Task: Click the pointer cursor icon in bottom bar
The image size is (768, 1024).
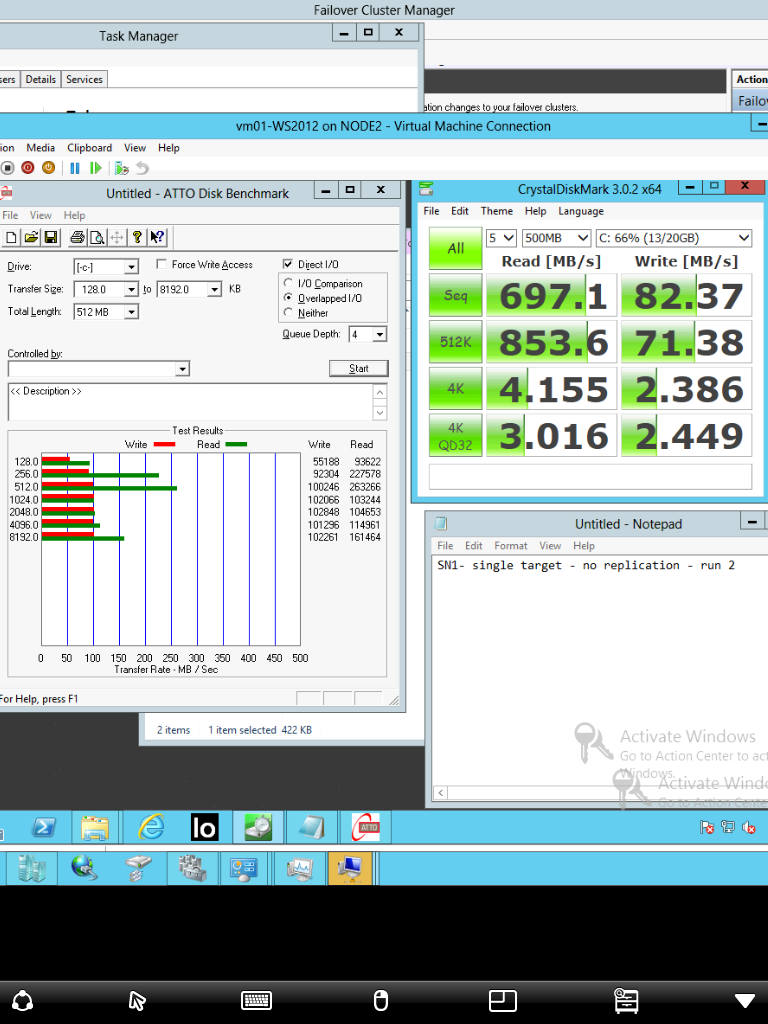Action: [136, 1000]
